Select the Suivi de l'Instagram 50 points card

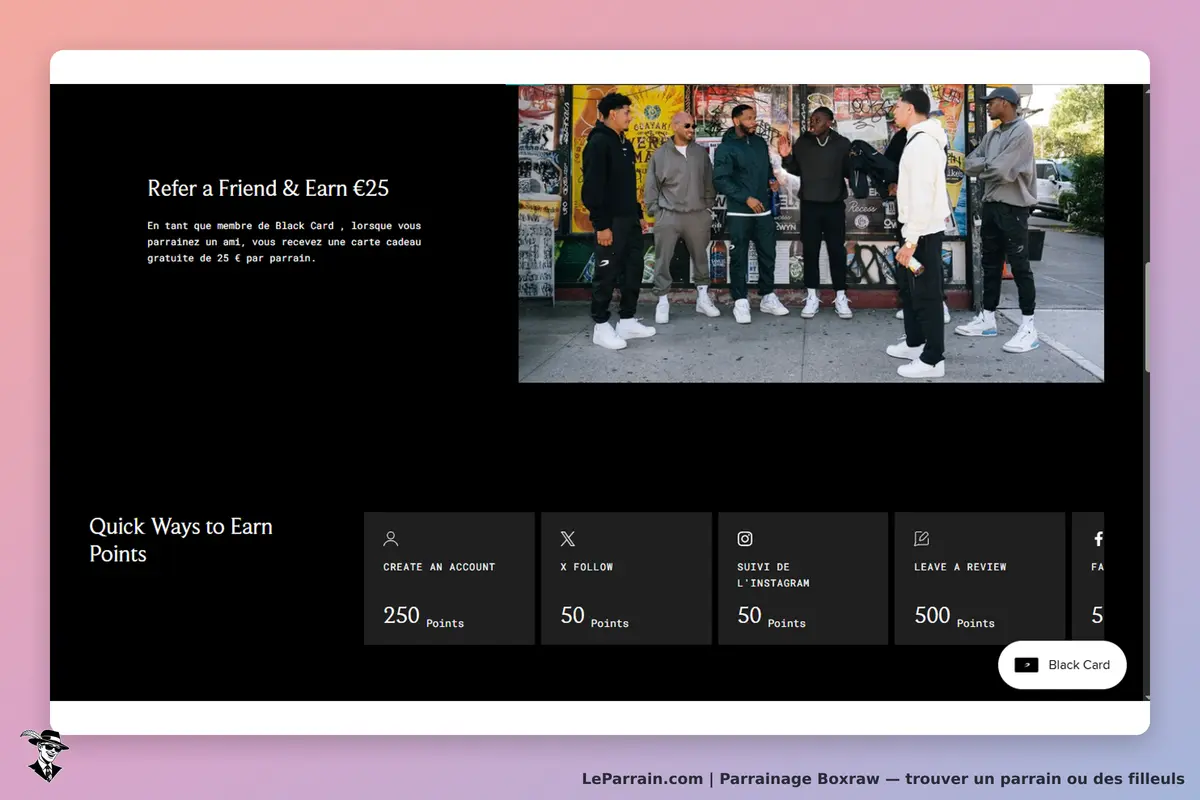pyautogui.click(x=803, y=579)
